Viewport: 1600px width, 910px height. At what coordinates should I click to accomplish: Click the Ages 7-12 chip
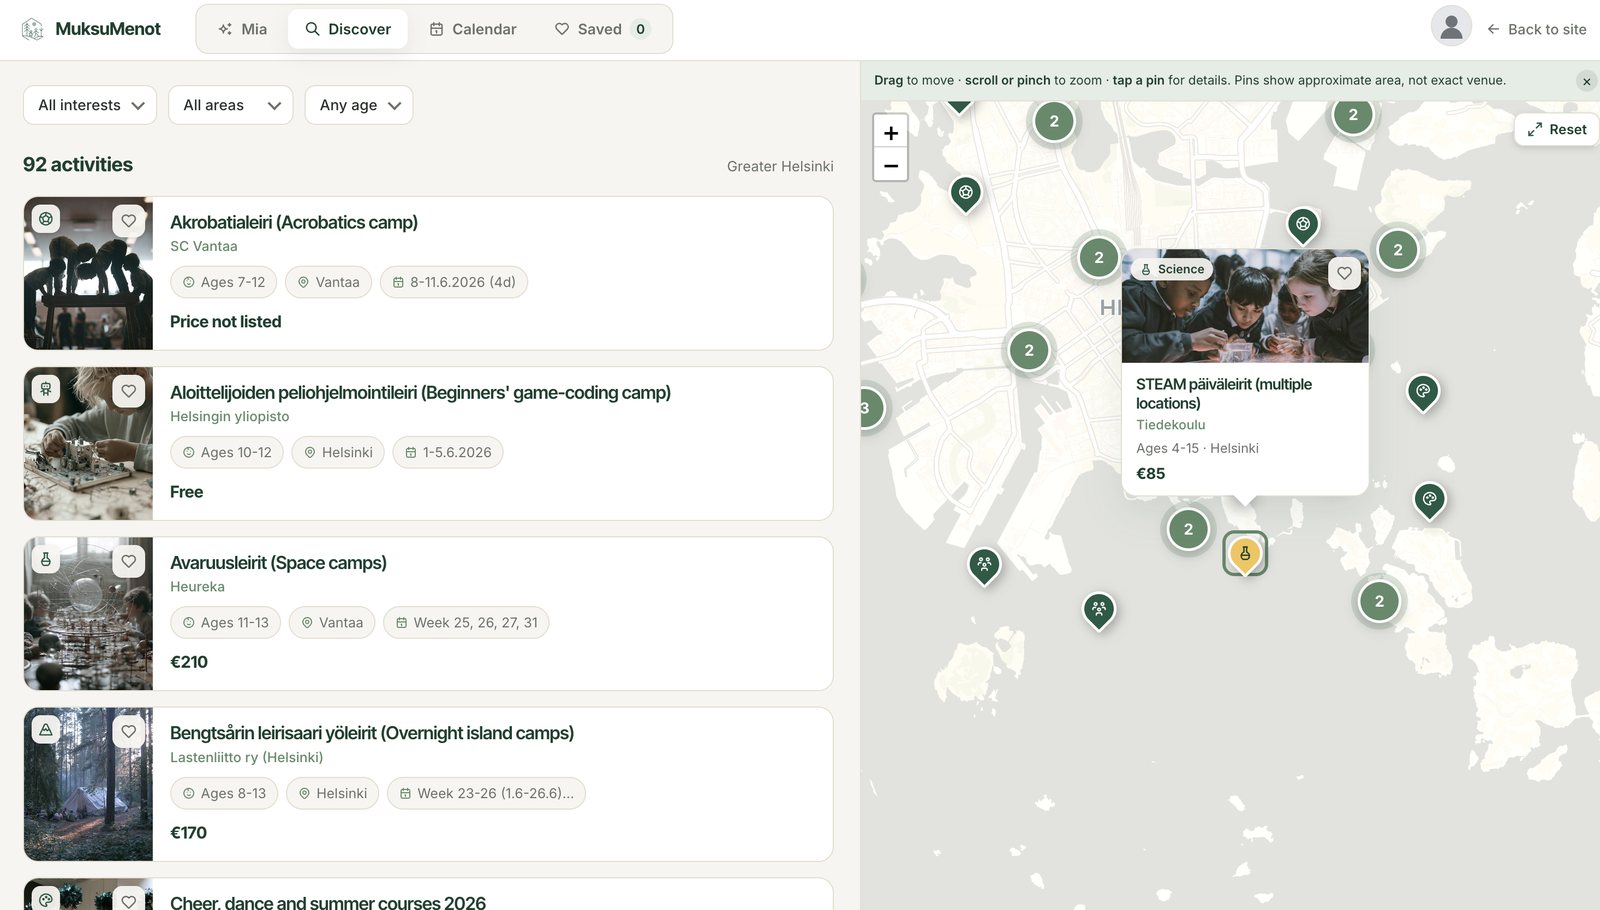[224, 282]
